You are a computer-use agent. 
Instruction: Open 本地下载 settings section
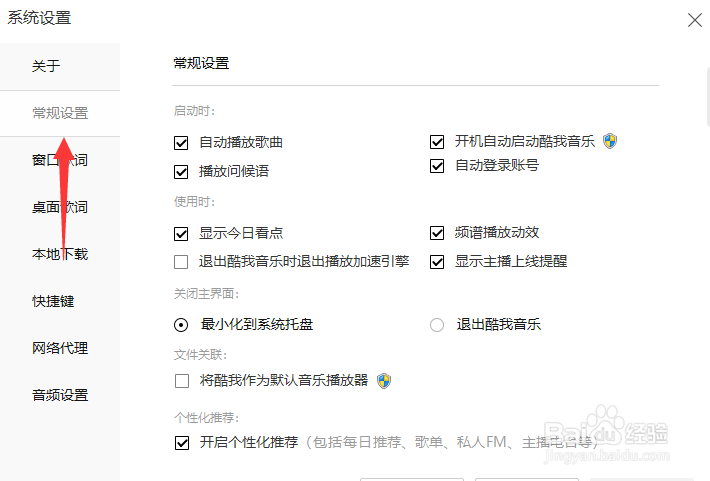60,254
